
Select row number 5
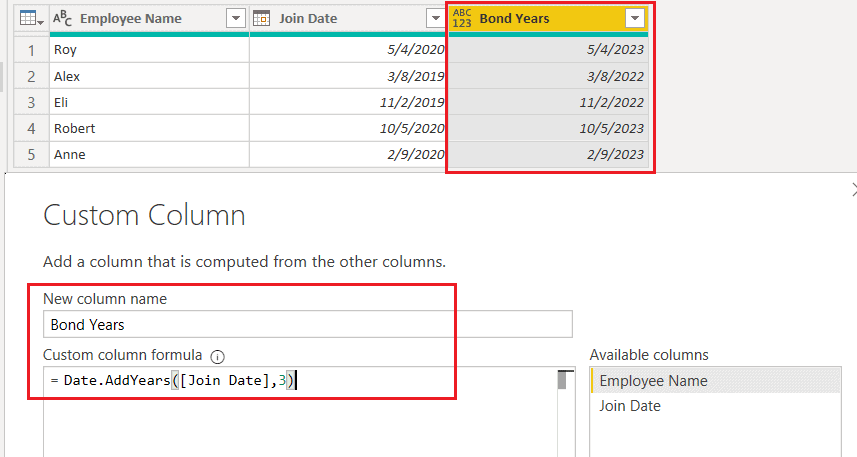pos(31,155)
